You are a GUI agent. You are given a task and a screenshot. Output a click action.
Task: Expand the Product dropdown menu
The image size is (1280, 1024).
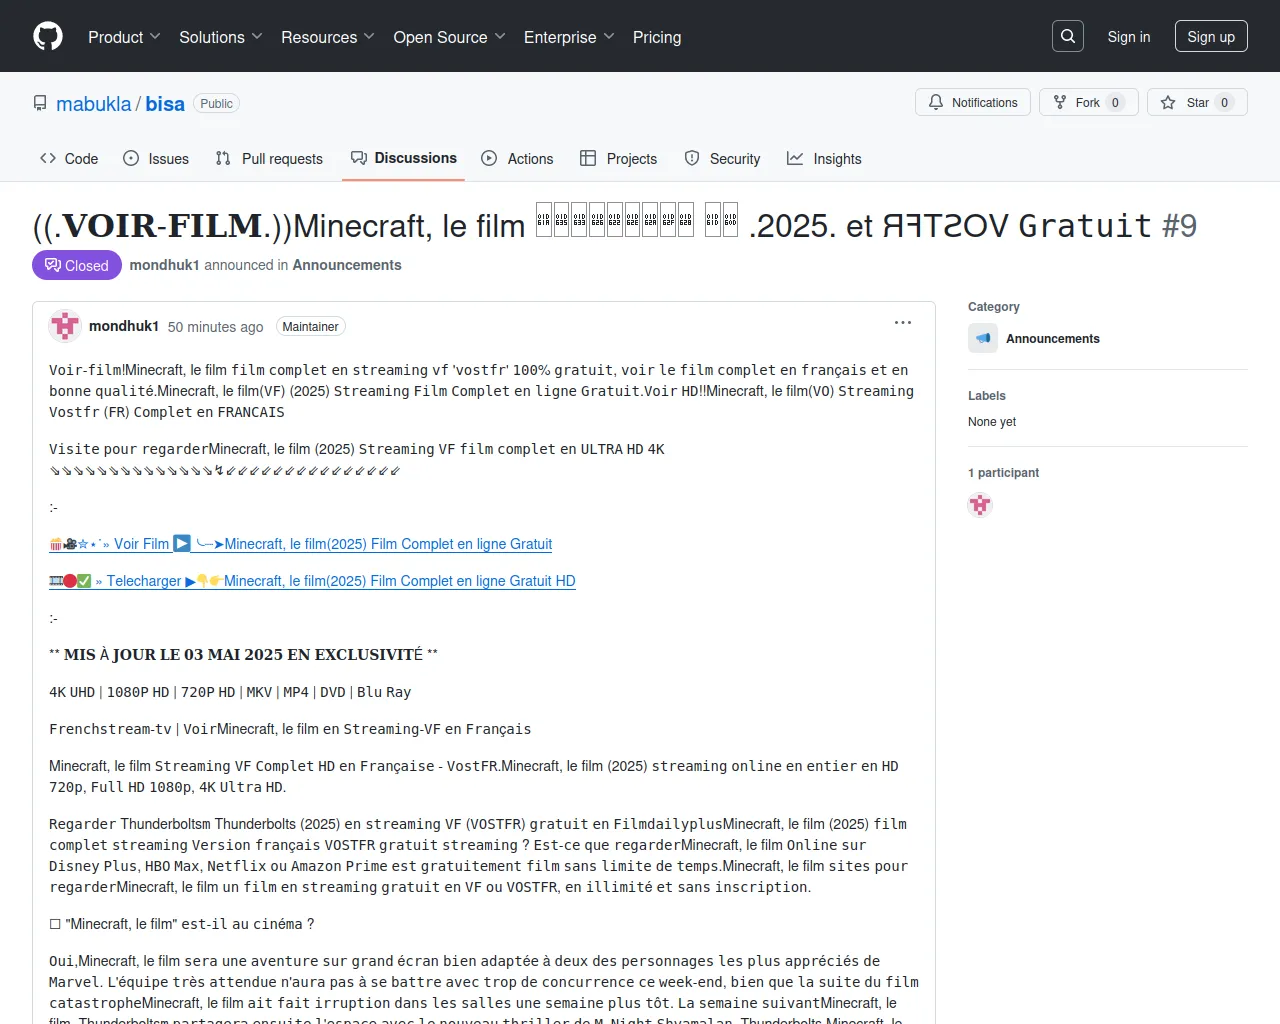[x=124, y=37]
